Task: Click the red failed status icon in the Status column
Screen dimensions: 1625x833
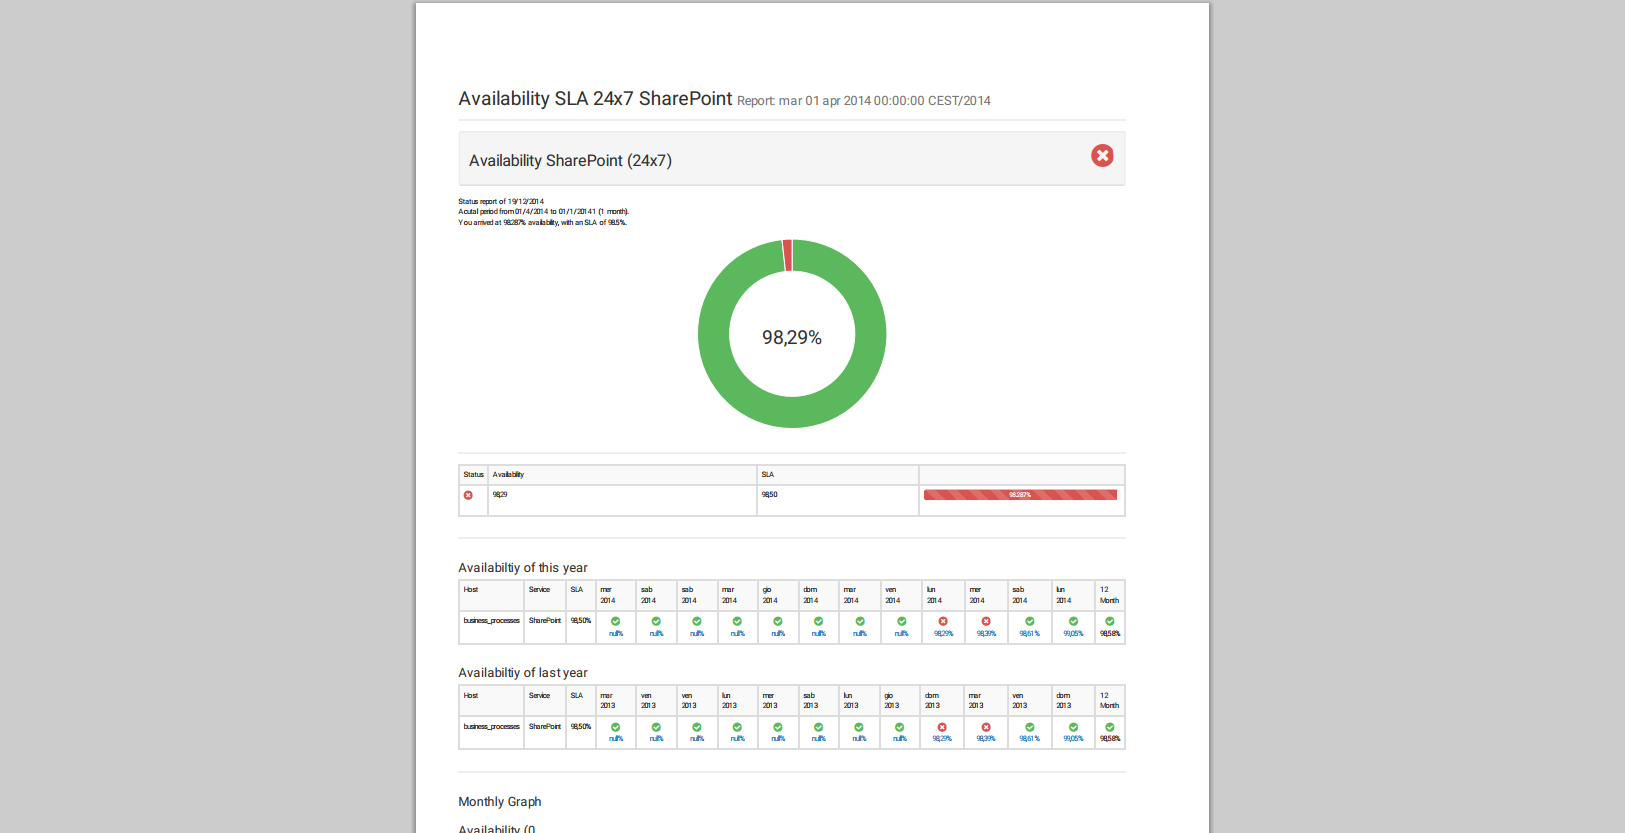Action: click(468, 495)
